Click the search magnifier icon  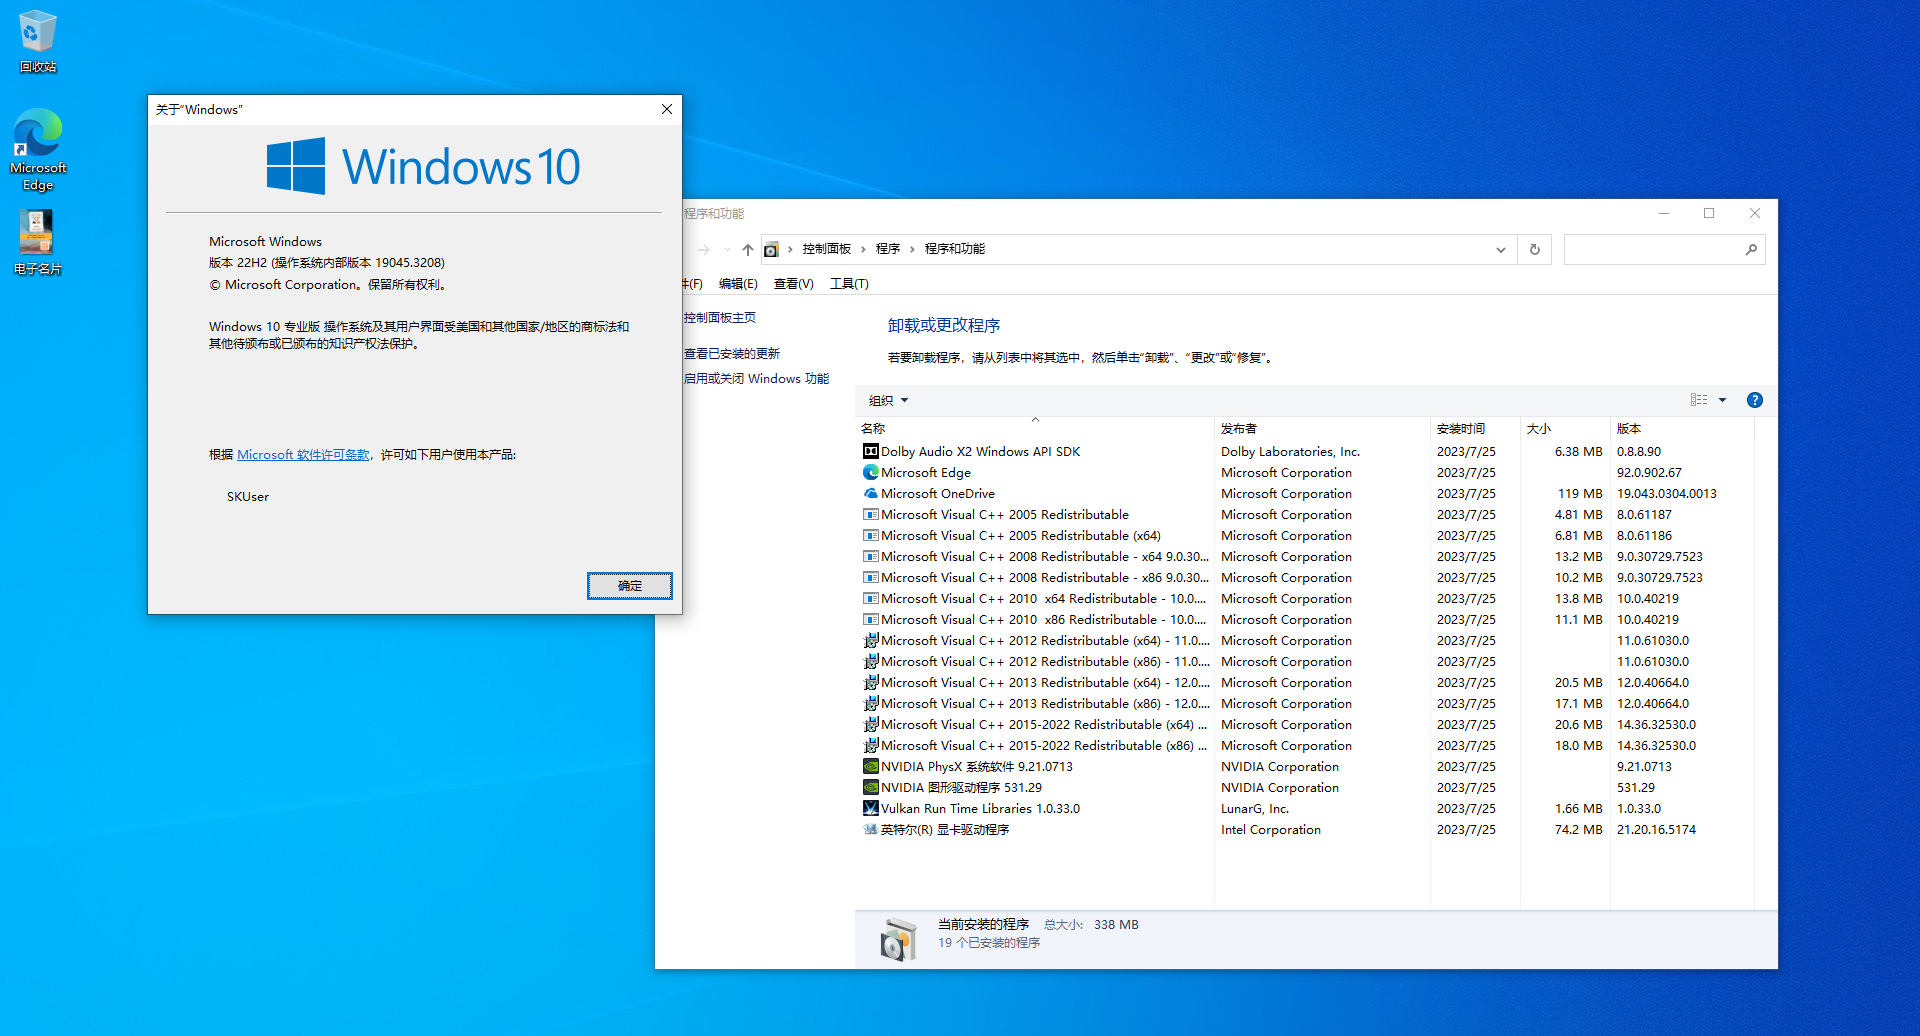(x=1751, y=249)
